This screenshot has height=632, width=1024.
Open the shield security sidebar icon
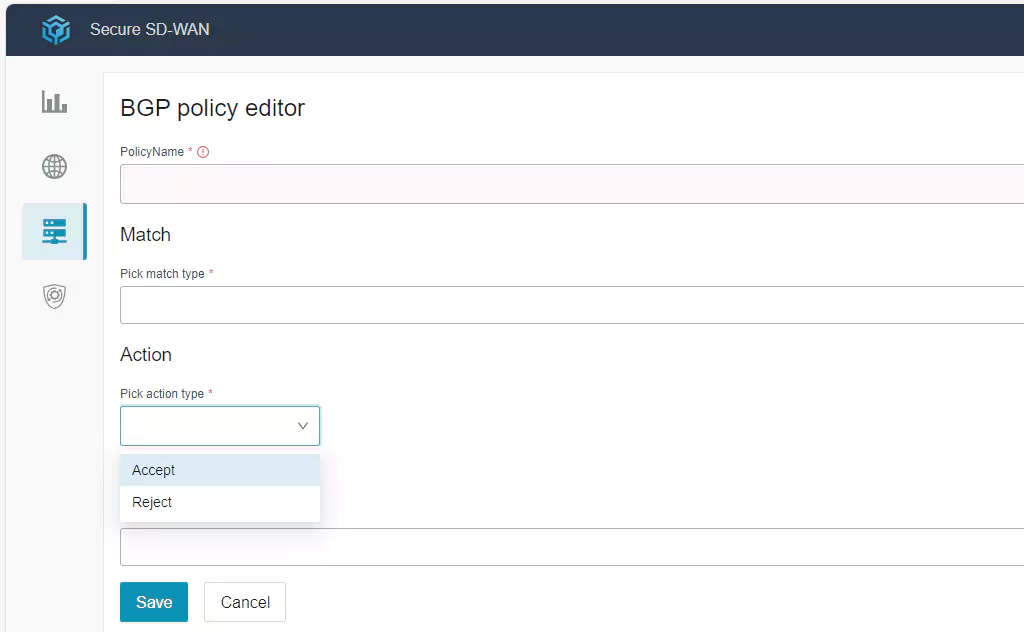(x=54, y=296)
